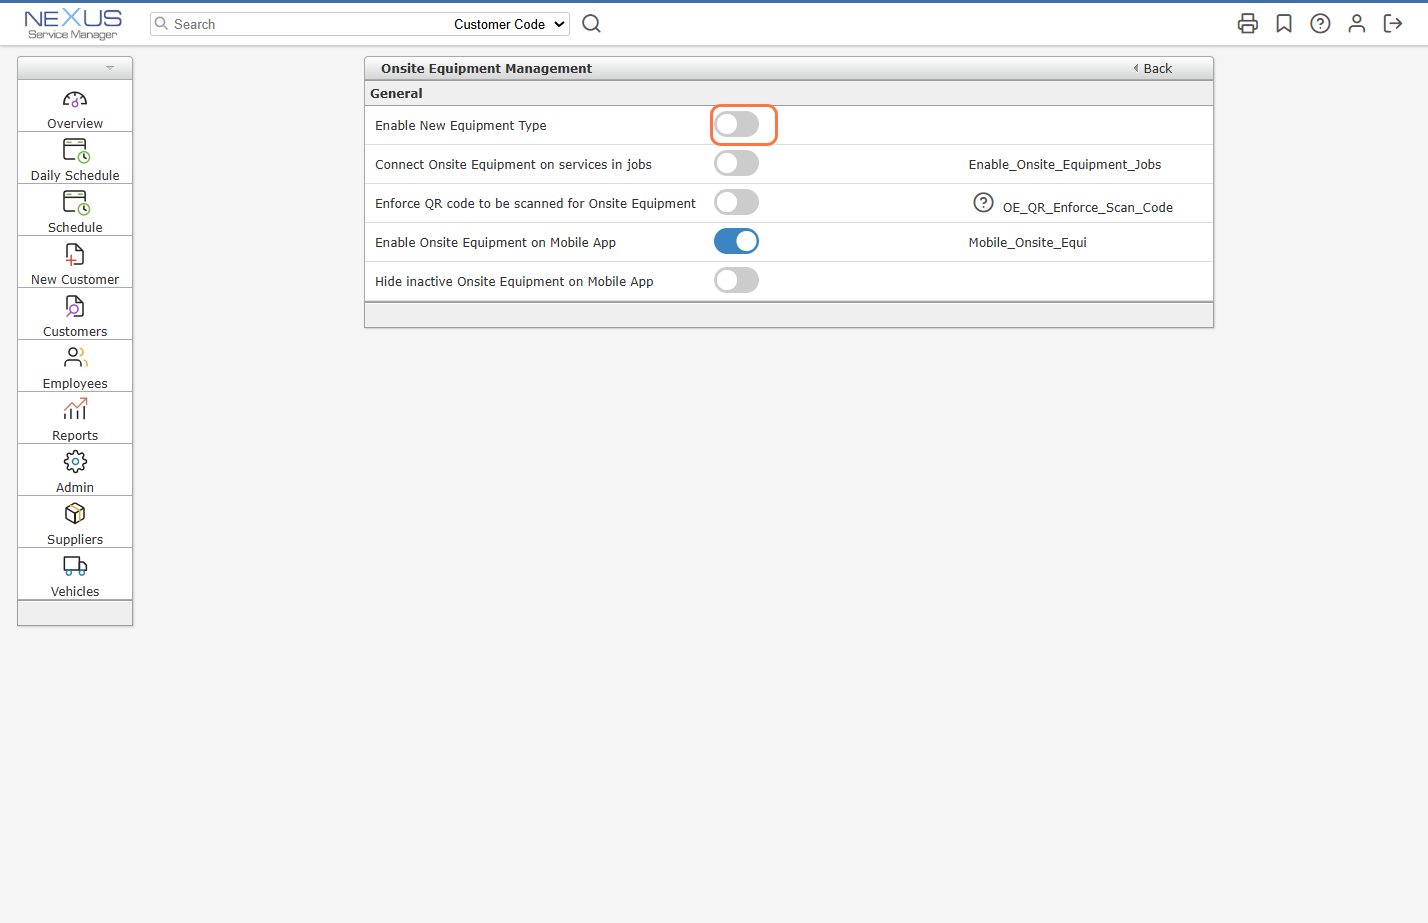Click the Enforce QR code label text
This screenshot has width=1428, height=923.
[x=535, y=203]
